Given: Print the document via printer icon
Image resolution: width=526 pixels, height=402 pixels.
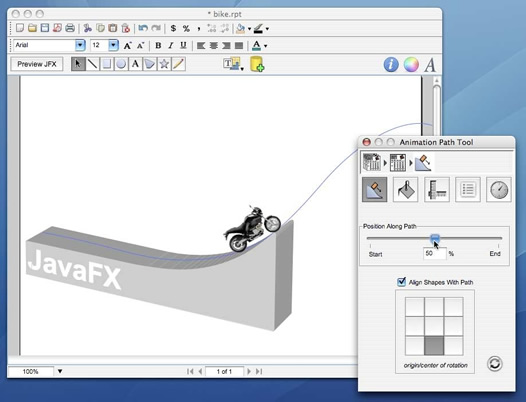Looking at the screenshot, I should (70, 28).
